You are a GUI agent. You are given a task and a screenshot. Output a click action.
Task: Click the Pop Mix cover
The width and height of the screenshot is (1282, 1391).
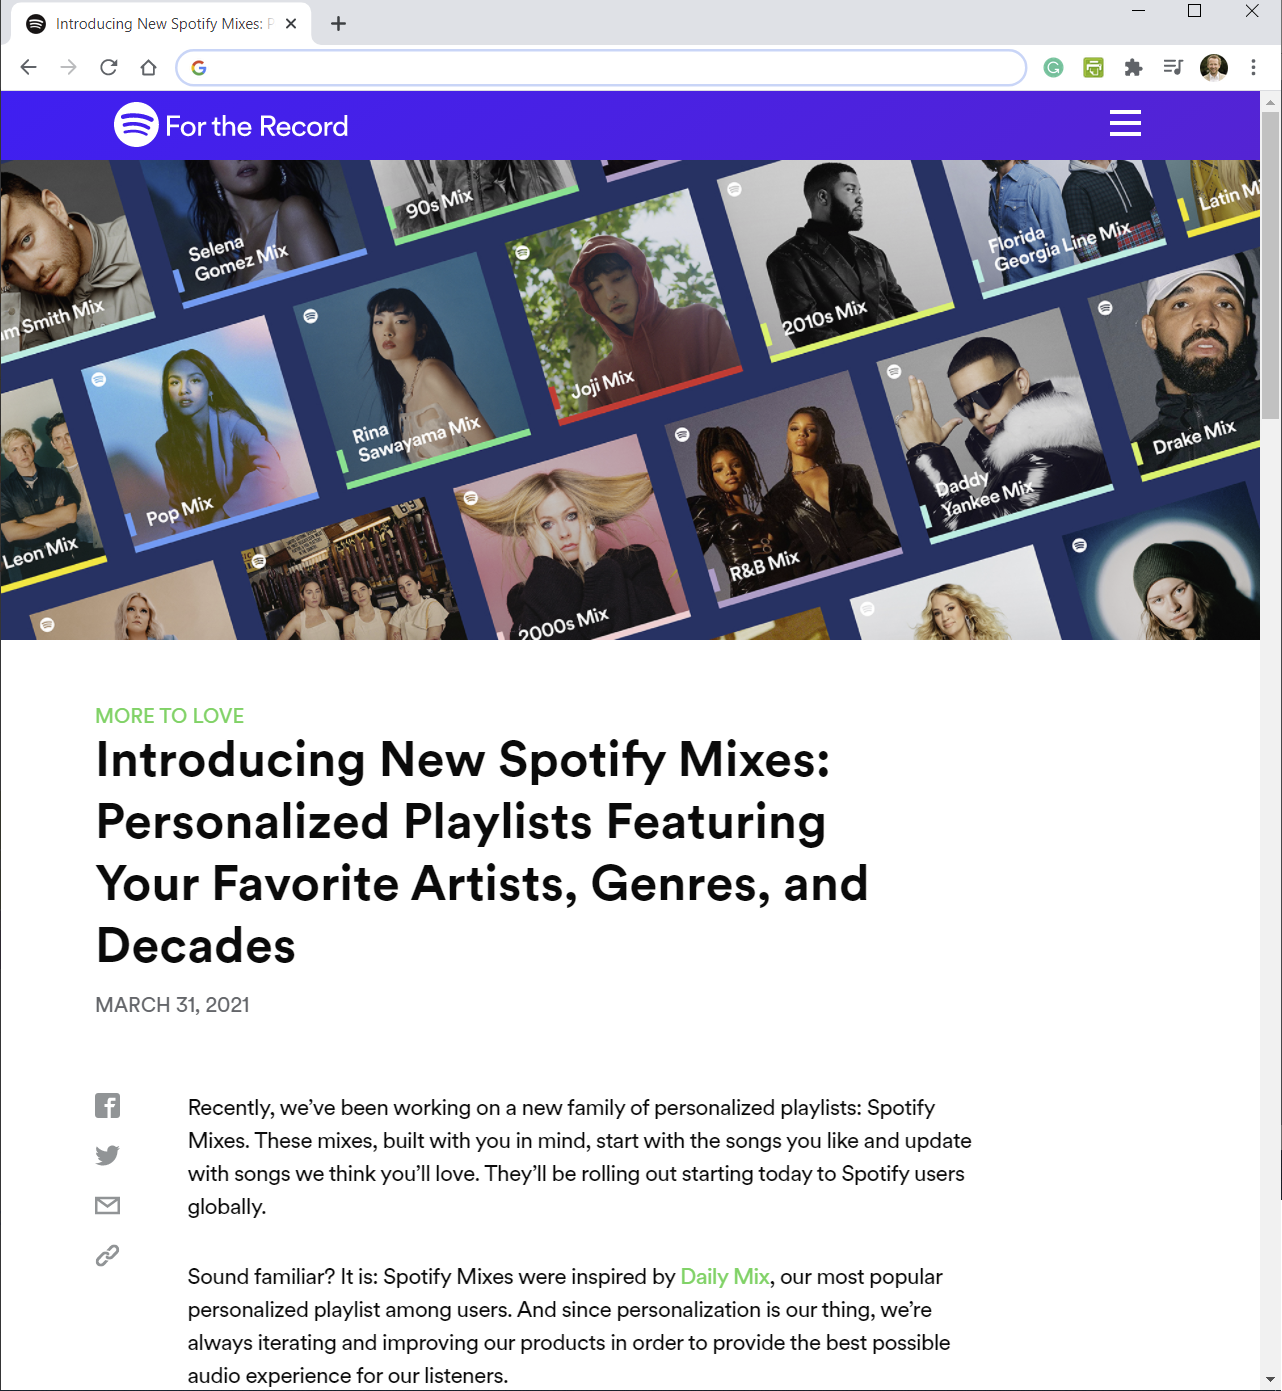[x=199, y=433]
